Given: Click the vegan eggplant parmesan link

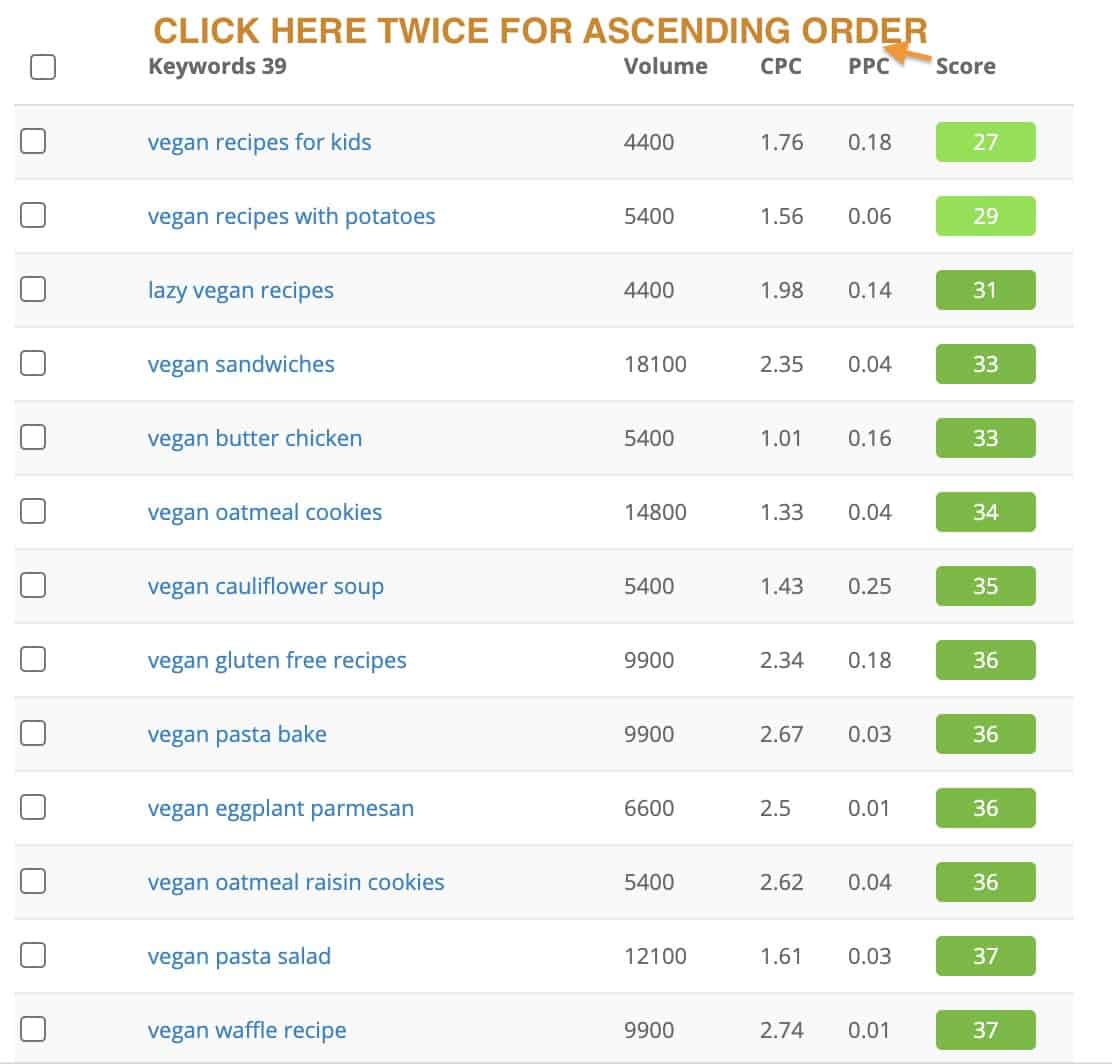Looking at the screenshot, I should pyautogui.click(x=281, y=809).
